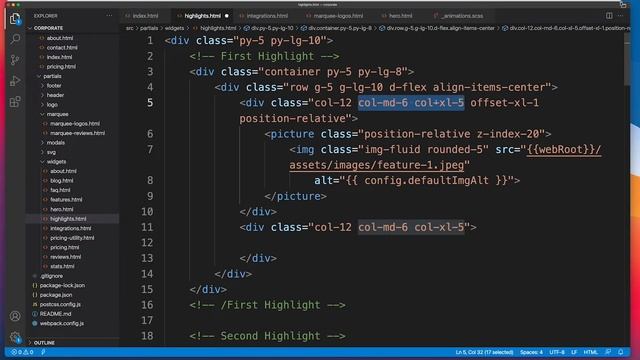640x360 pixels.
Task: Change language mode HTML
Action: pyautogui.click(x=590, y=352)
